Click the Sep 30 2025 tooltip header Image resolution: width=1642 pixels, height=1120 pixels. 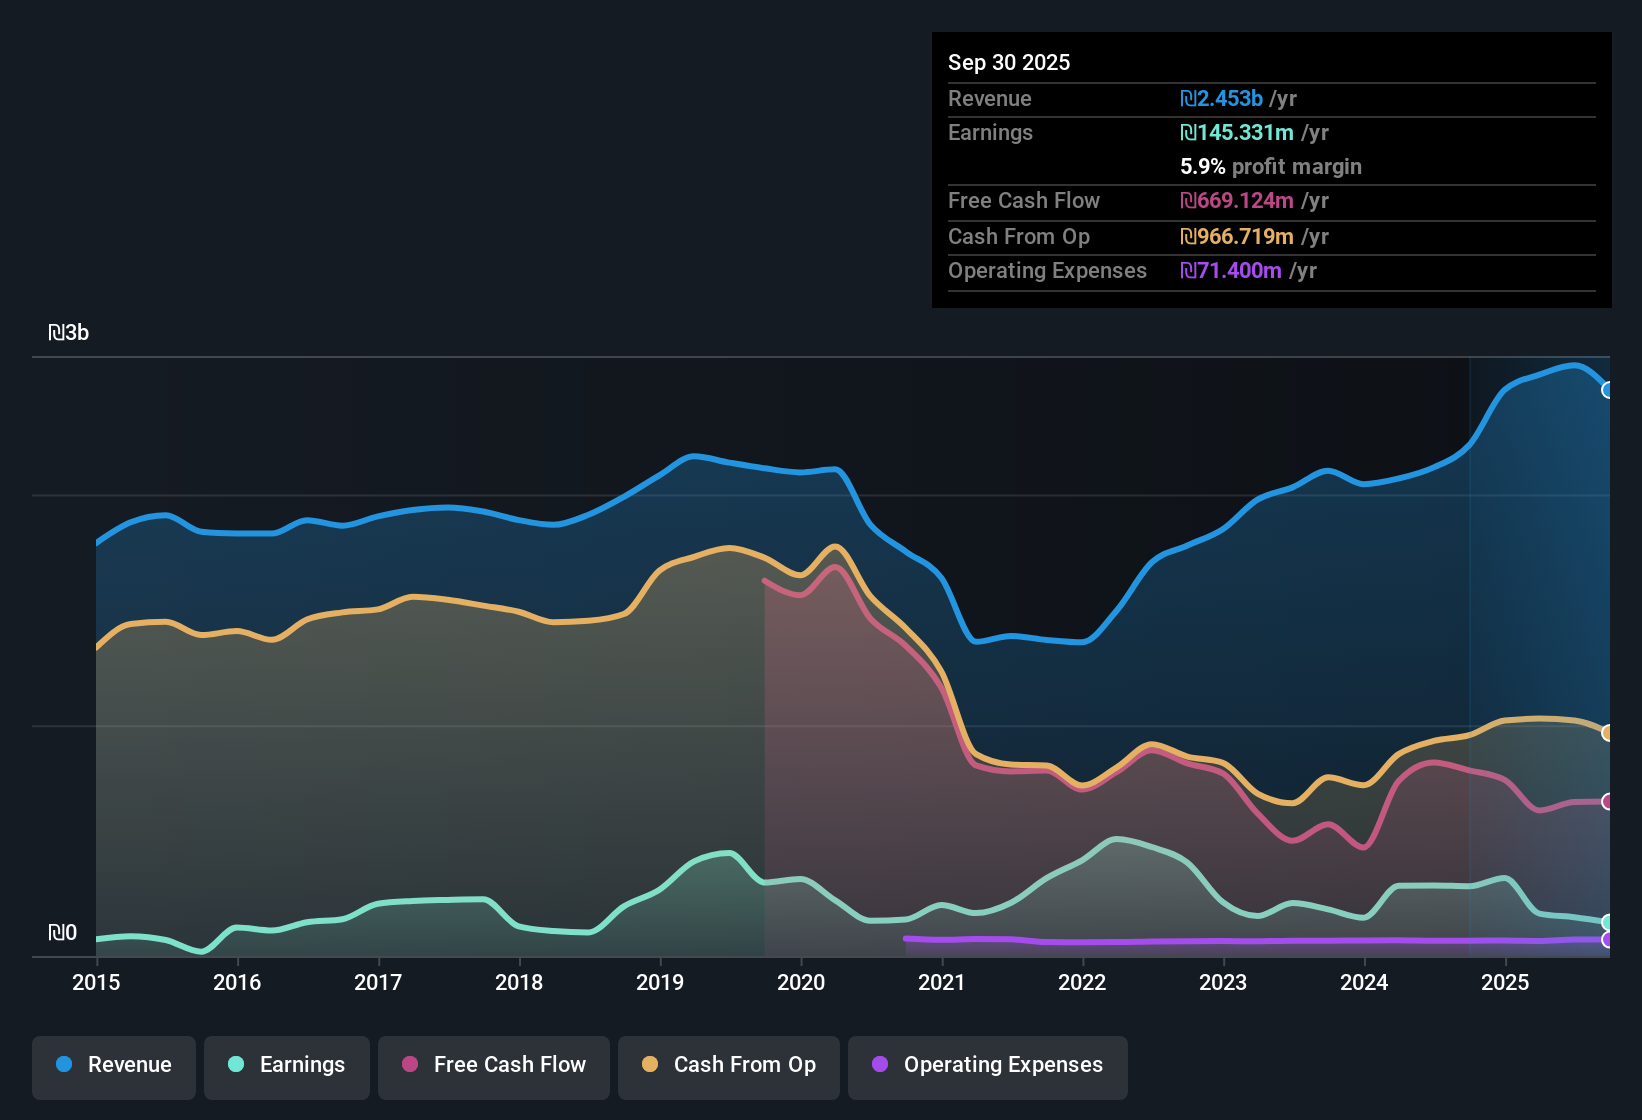point(1009,62)
